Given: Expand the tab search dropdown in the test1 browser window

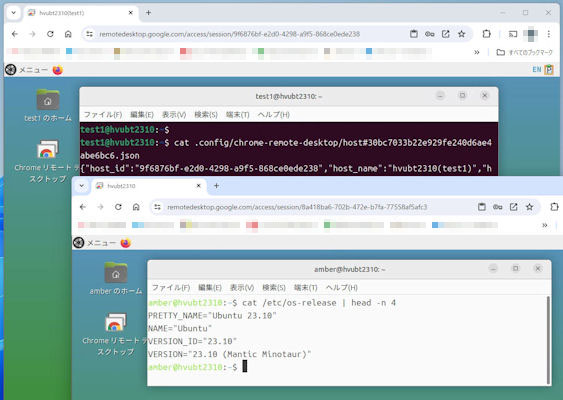Looking at the screenshot, I should tap(14, 13).
